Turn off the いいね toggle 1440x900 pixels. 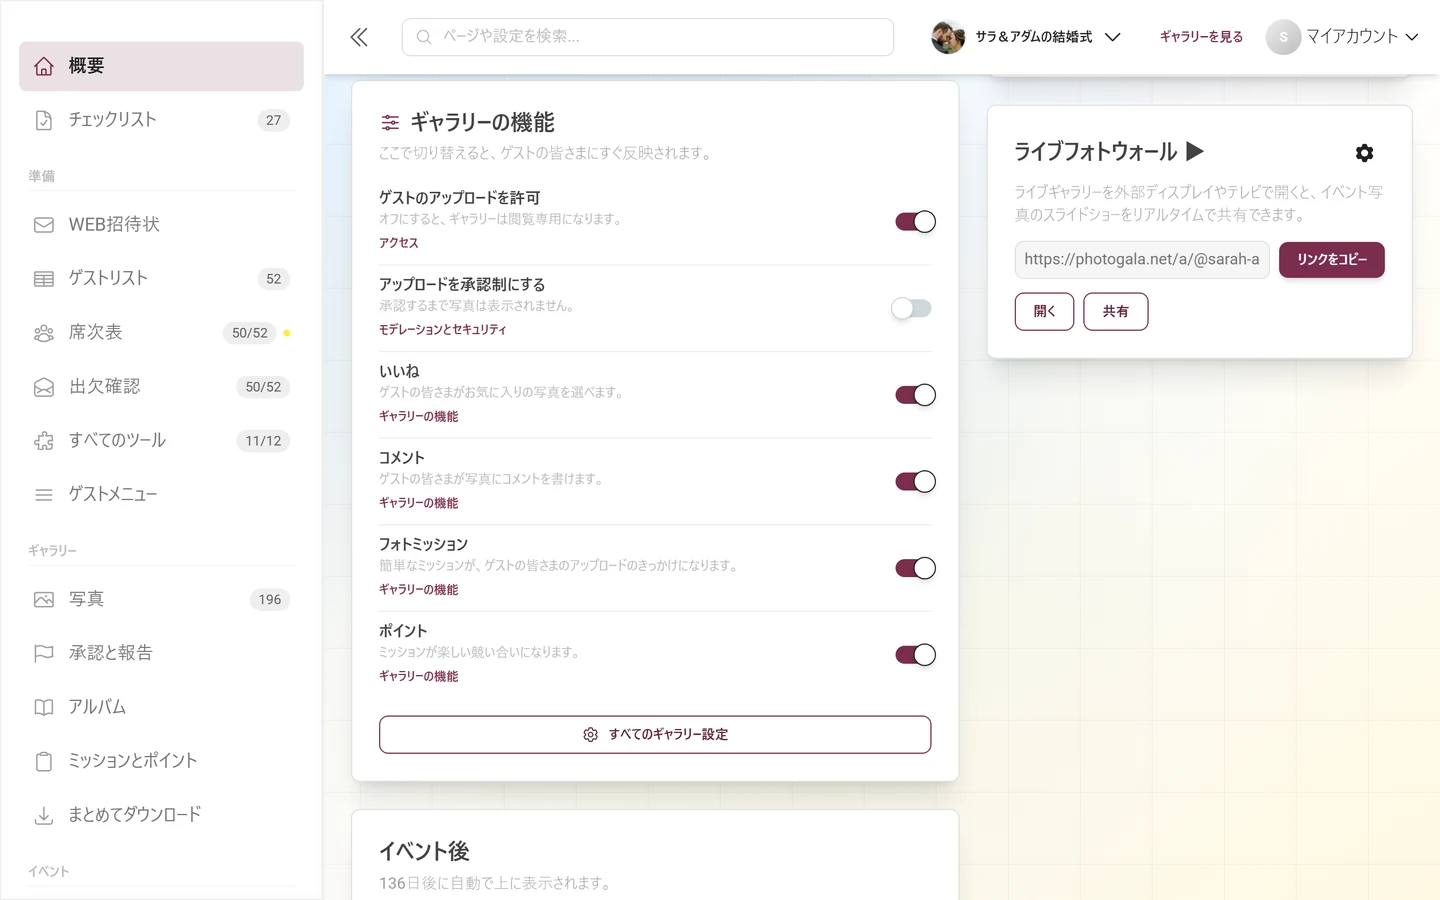915,395
